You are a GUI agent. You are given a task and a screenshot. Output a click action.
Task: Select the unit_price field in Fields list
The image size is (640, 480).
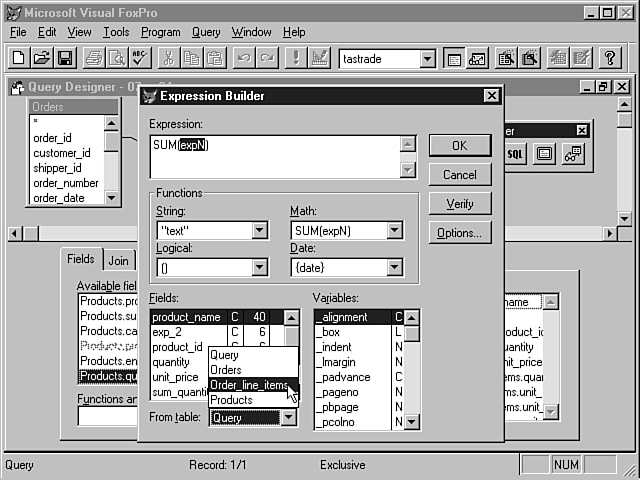click(x=178, y=378)
